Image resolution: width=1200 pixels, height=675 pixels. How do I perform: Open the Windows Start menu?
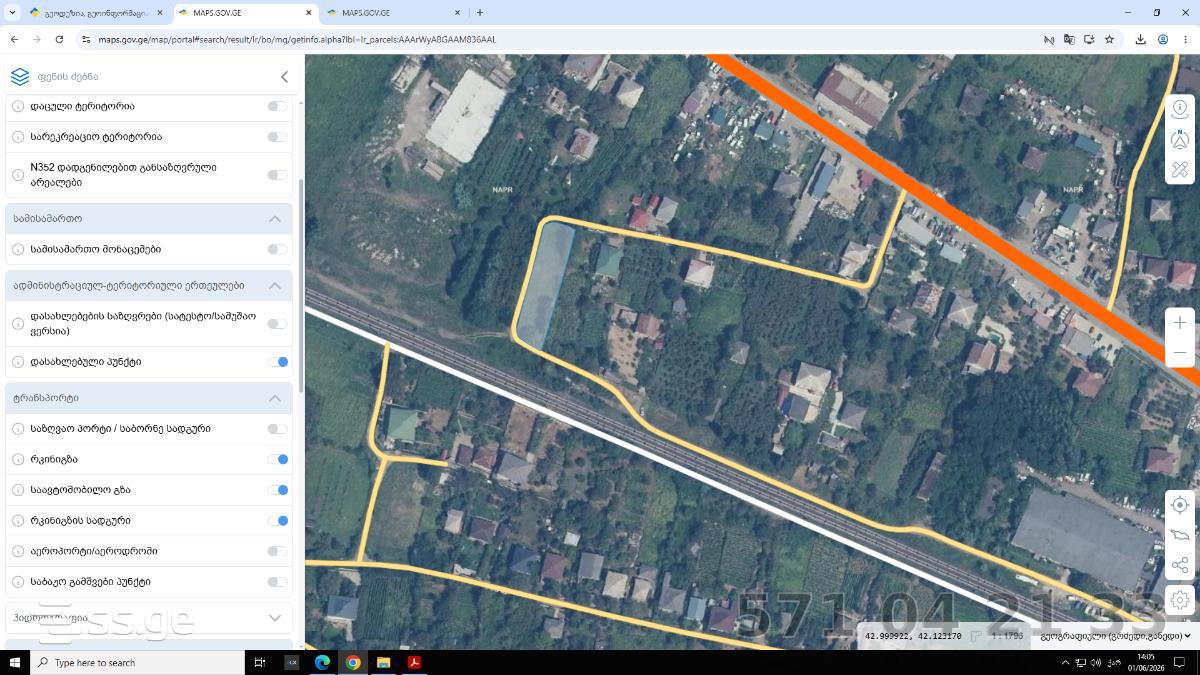[14, 663]
